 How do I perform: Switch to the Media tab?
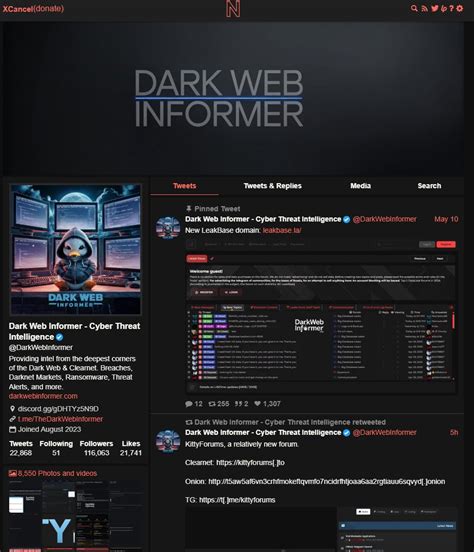coord(360,186)
